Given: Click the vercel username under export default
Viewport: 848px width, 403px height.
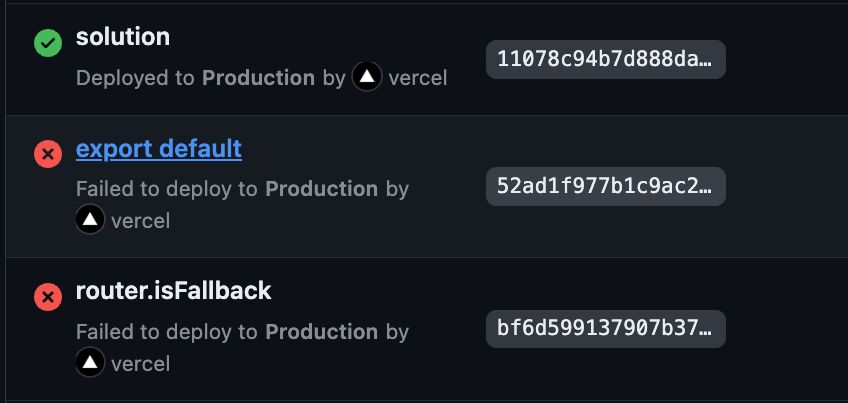Looking at the screenshot, I should pos(141,221).
